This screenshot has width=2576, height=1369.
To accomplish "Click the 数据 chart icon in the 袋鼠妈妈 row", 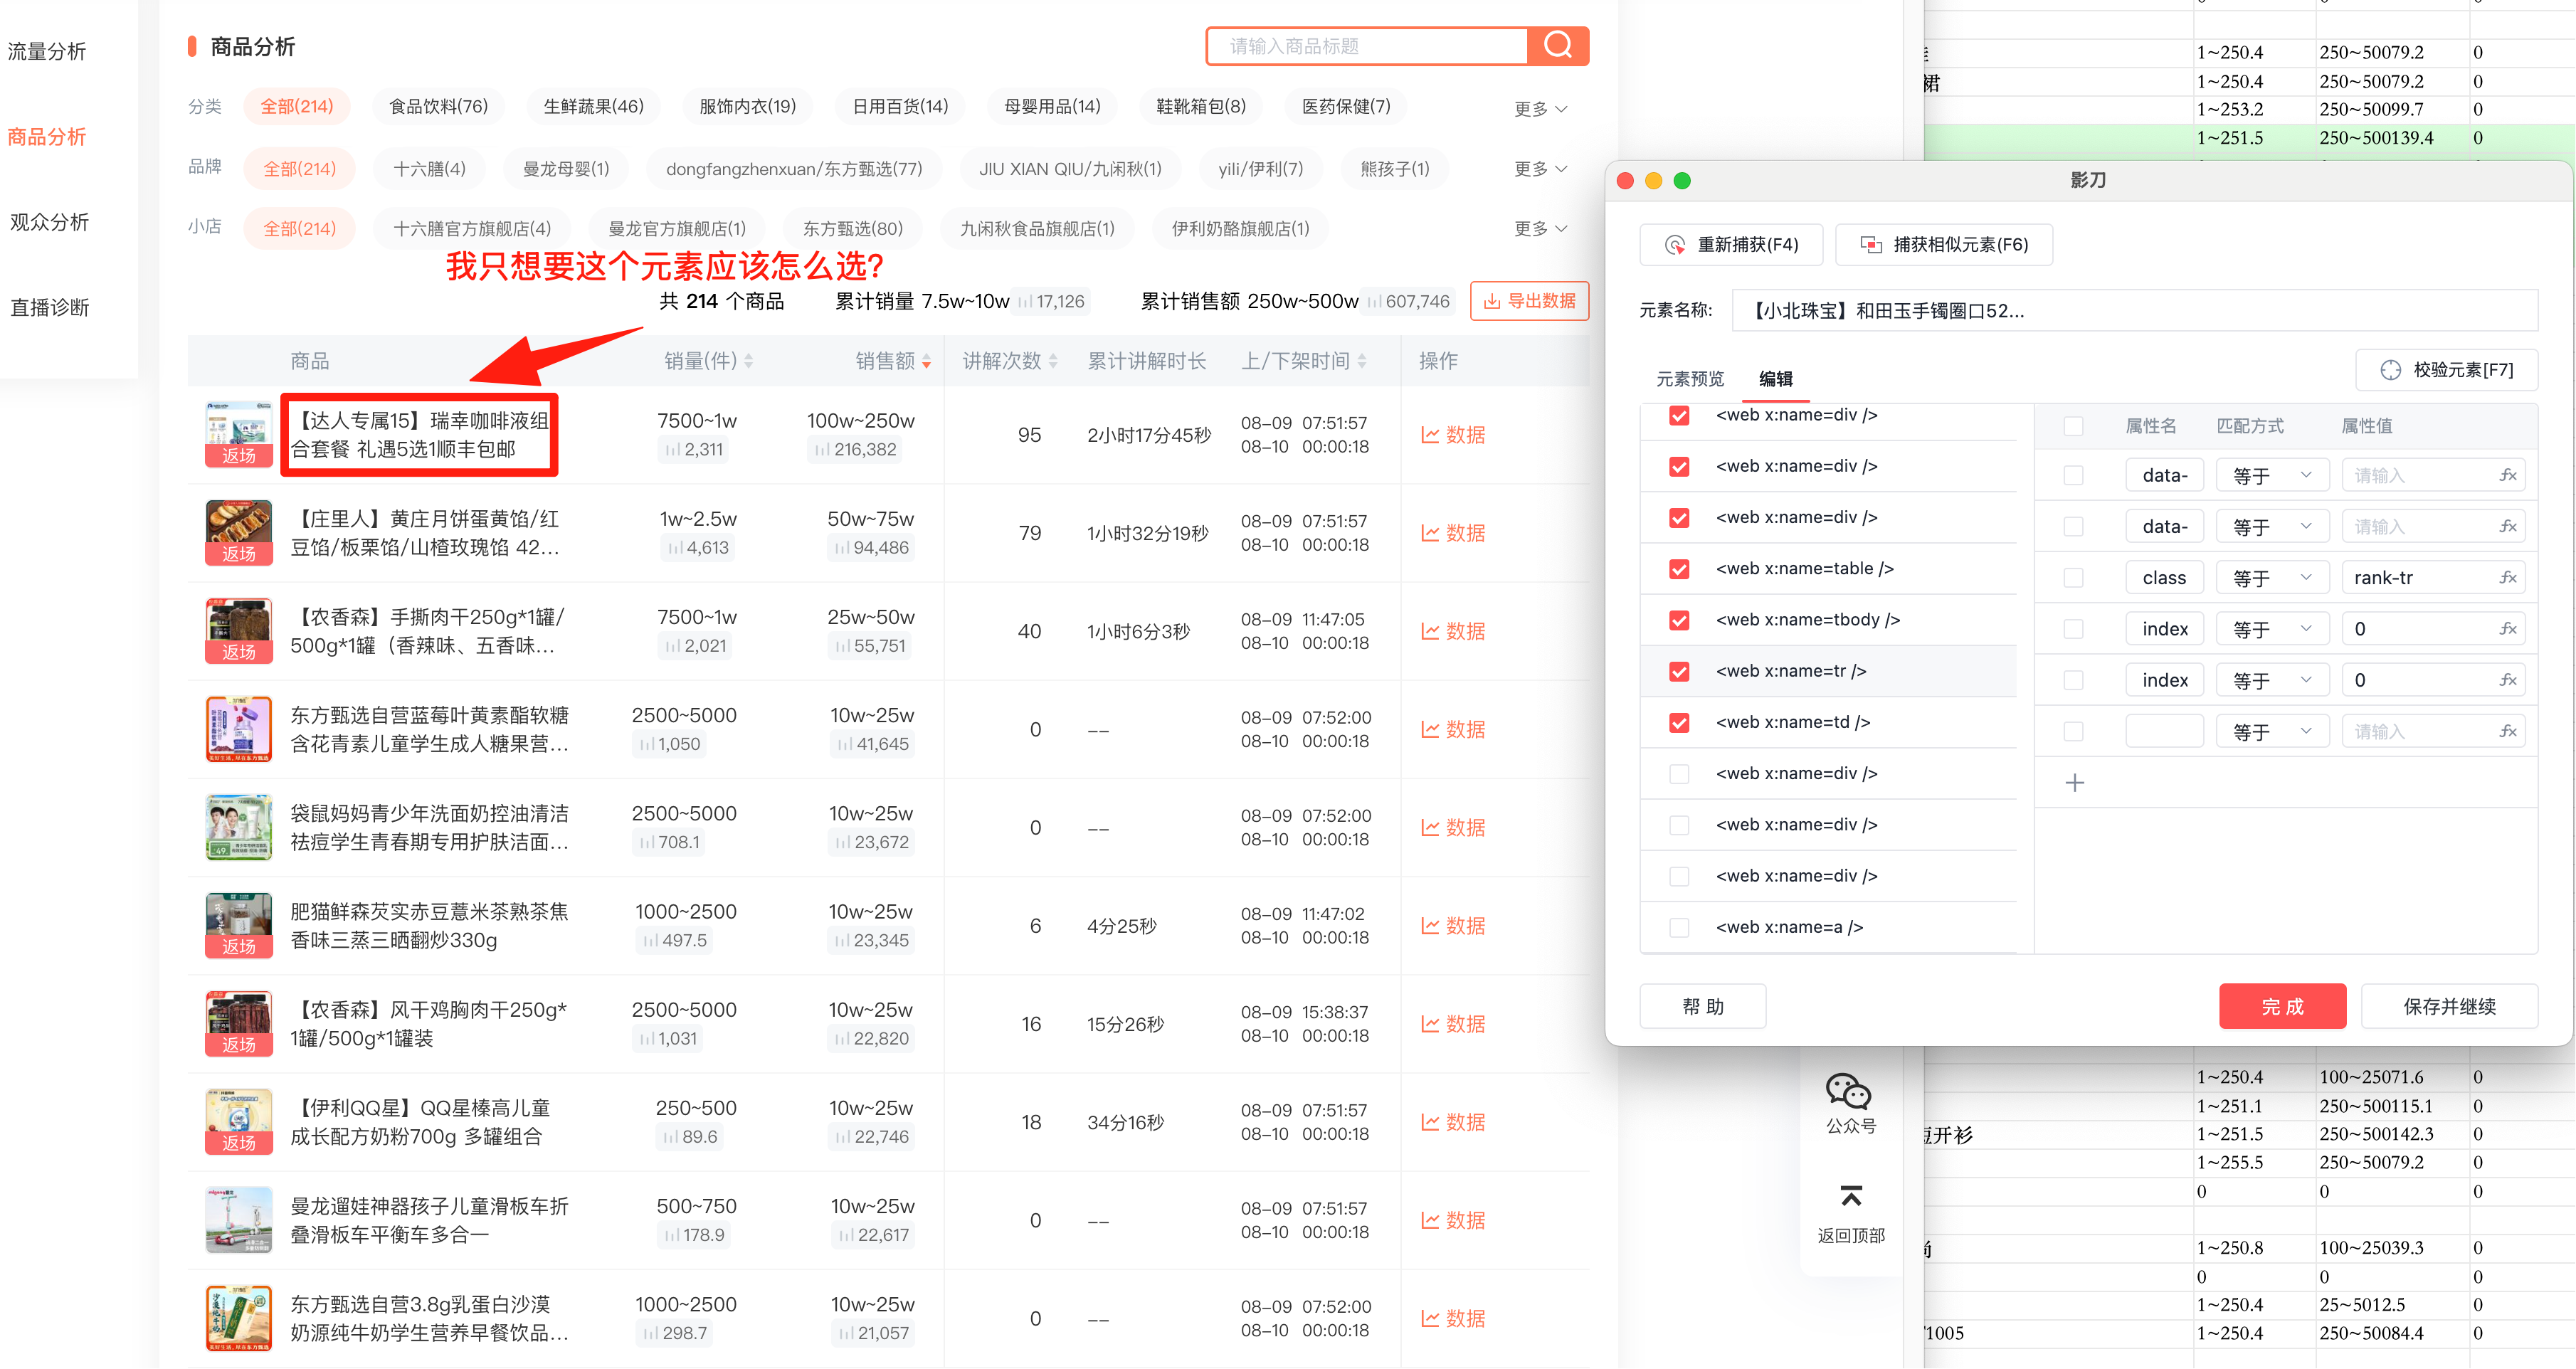I will pyautogui.click(x=1430, y=827).
